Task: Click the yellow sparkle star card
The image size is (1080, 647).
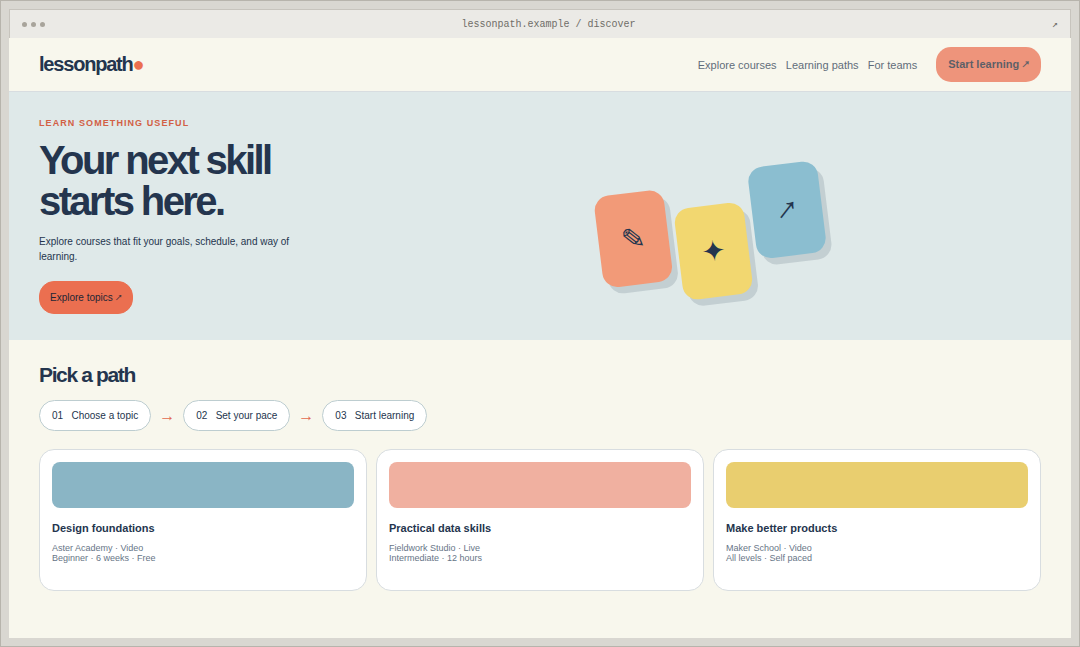Action: coord(713,251)
